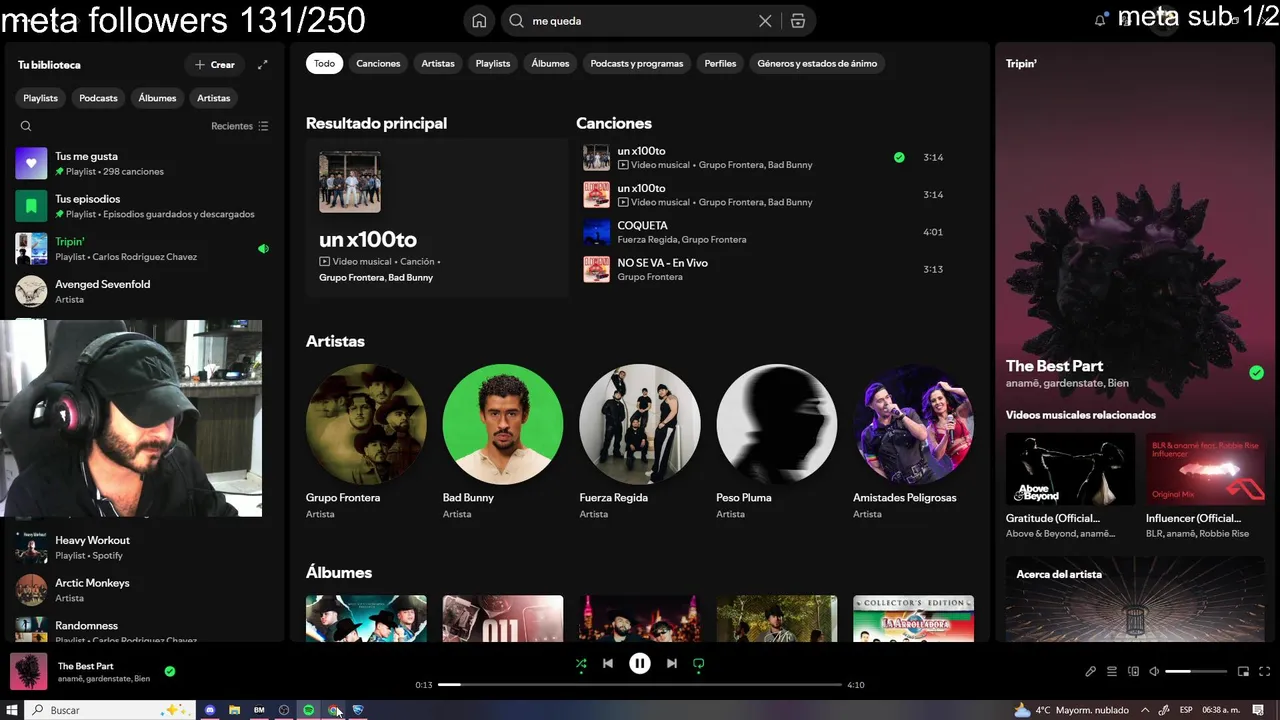Toggle repeat mode
This screenshot has height=720, width=1280.
pyautogui.click(x=699, y=663)
